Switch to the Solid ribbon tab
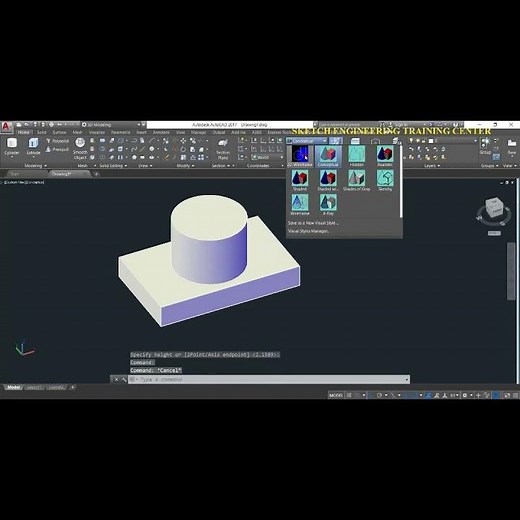Screen dimensions: 520x520 tap(42, 132)
